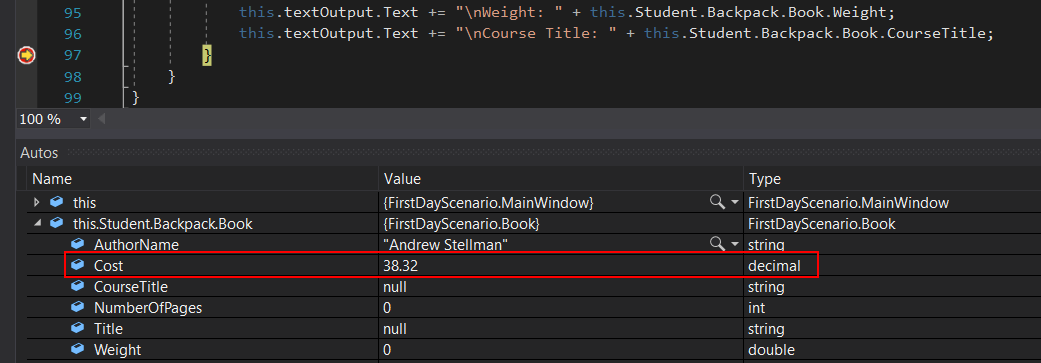Click the breakpoint marker on line 97
This screenshot has width=1041, height=363.
pyautogui.click(x=26, y=55)
